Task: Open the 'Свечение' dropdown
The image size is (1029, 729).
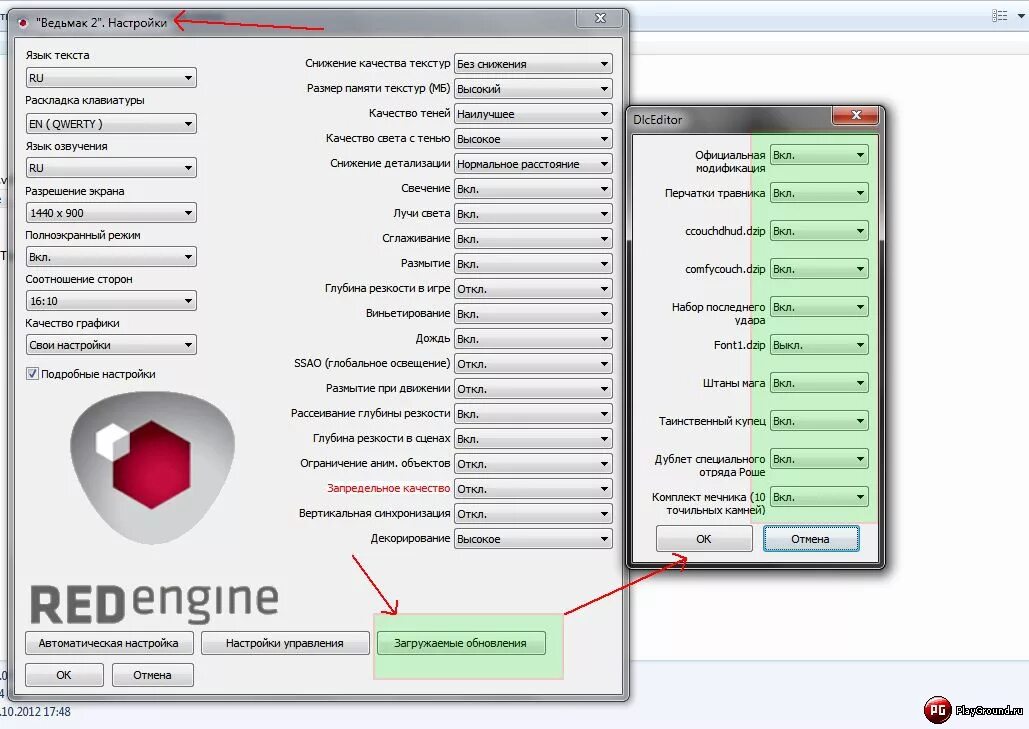Action: [x=533, y=188]
